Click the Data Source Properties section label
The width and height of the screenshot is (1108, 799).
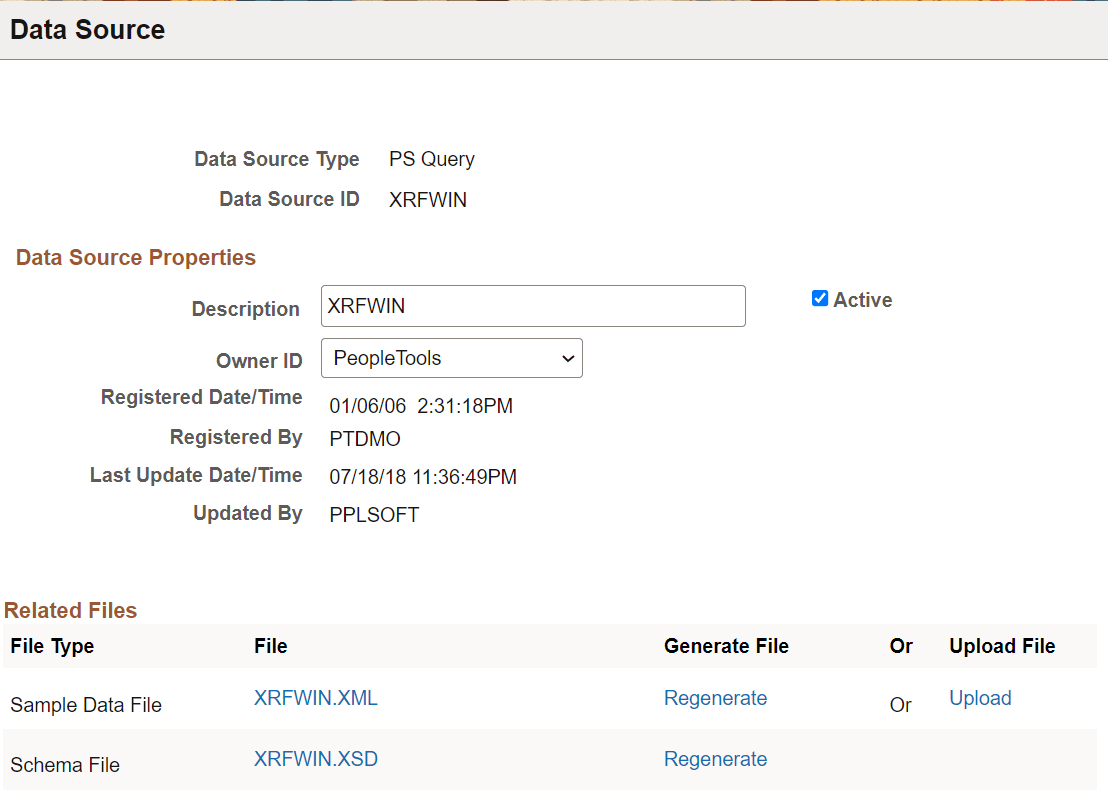135,257
